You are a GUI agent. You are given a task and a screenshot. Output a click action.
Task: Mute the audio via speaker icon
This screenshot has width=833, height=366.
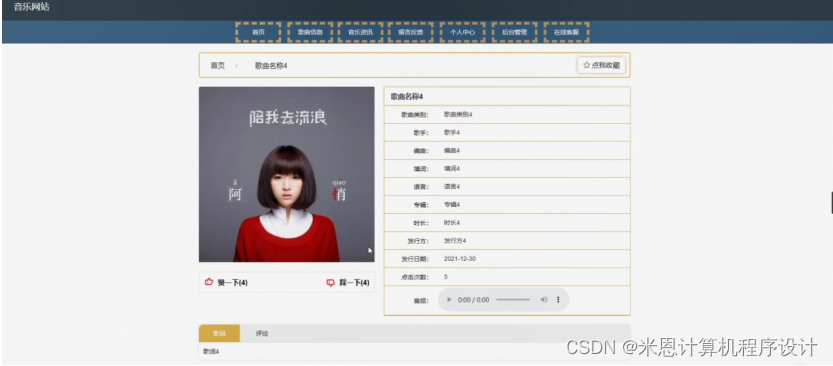coord(544,300)
